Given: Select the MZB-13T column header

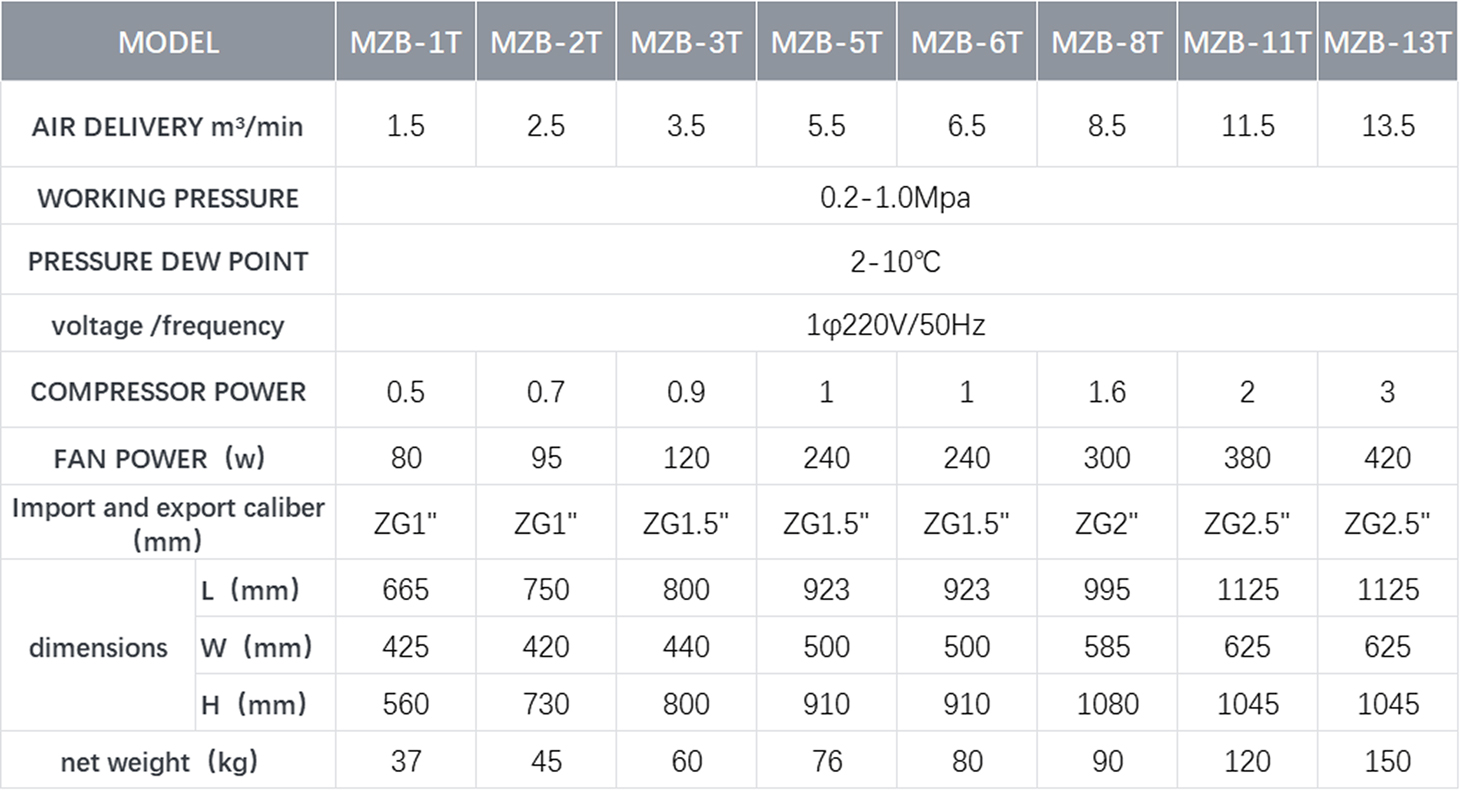Looking at the screenshot, I should [1387, 43].
